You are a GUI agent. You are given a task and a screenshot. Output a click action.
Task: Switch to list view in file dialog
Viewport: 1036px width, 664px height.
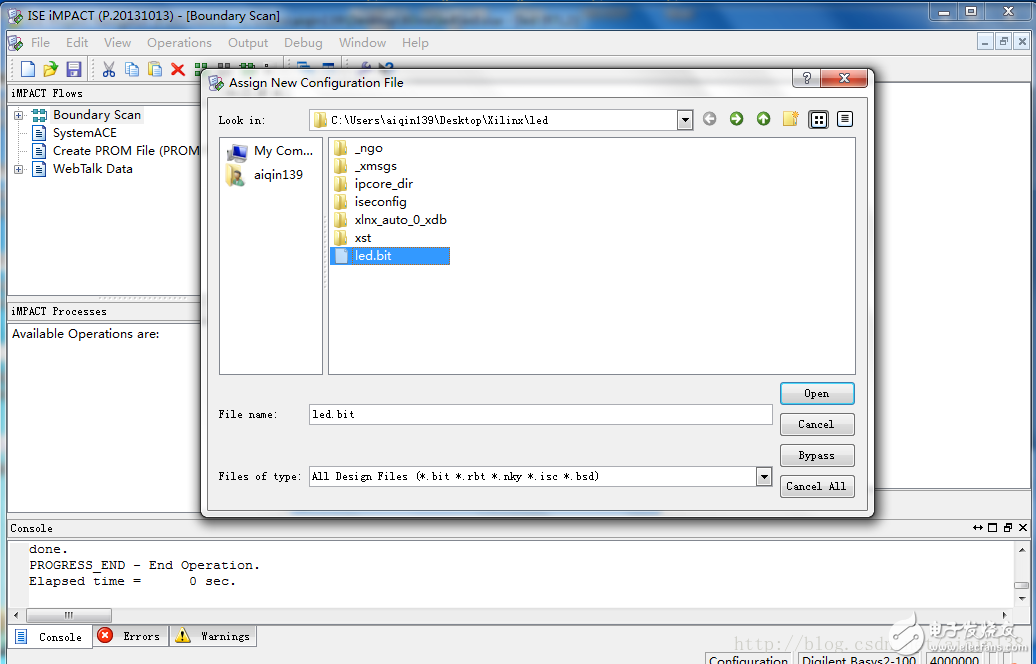pyautogui.click(x=818, y=119)
